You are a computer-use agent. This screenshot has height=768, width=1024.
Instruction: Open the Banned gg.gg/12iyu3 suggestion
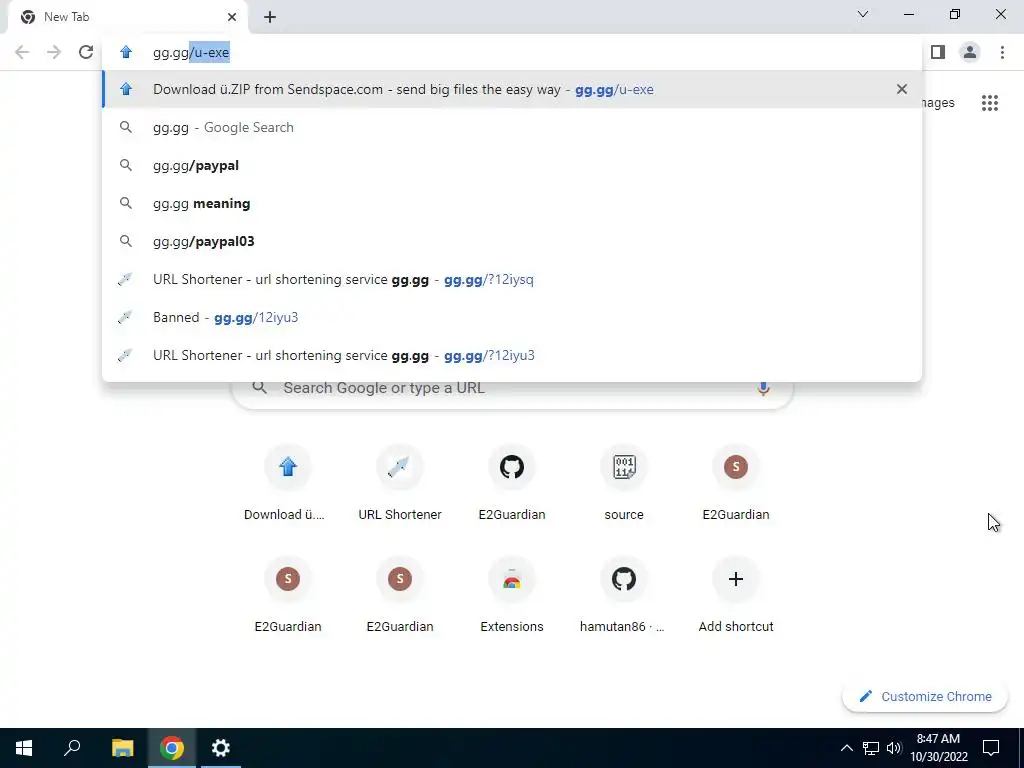(512, 317)
